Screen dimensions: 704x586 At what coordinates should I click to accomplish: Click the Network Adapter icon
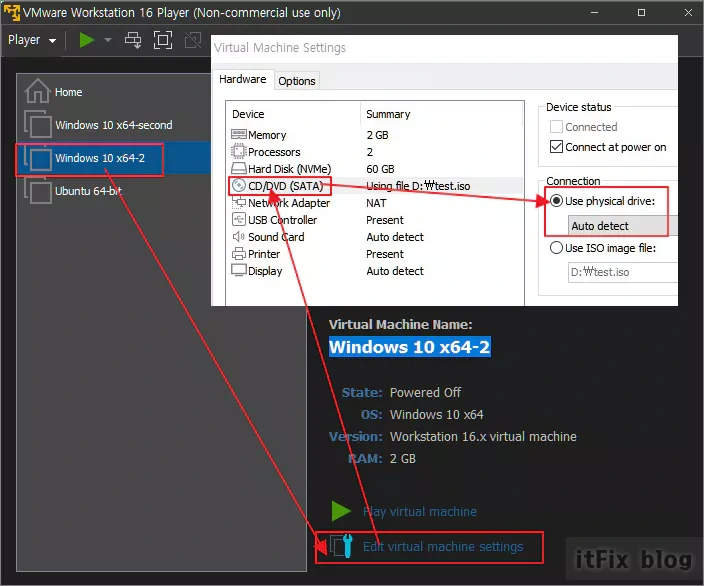pos(238,203)
